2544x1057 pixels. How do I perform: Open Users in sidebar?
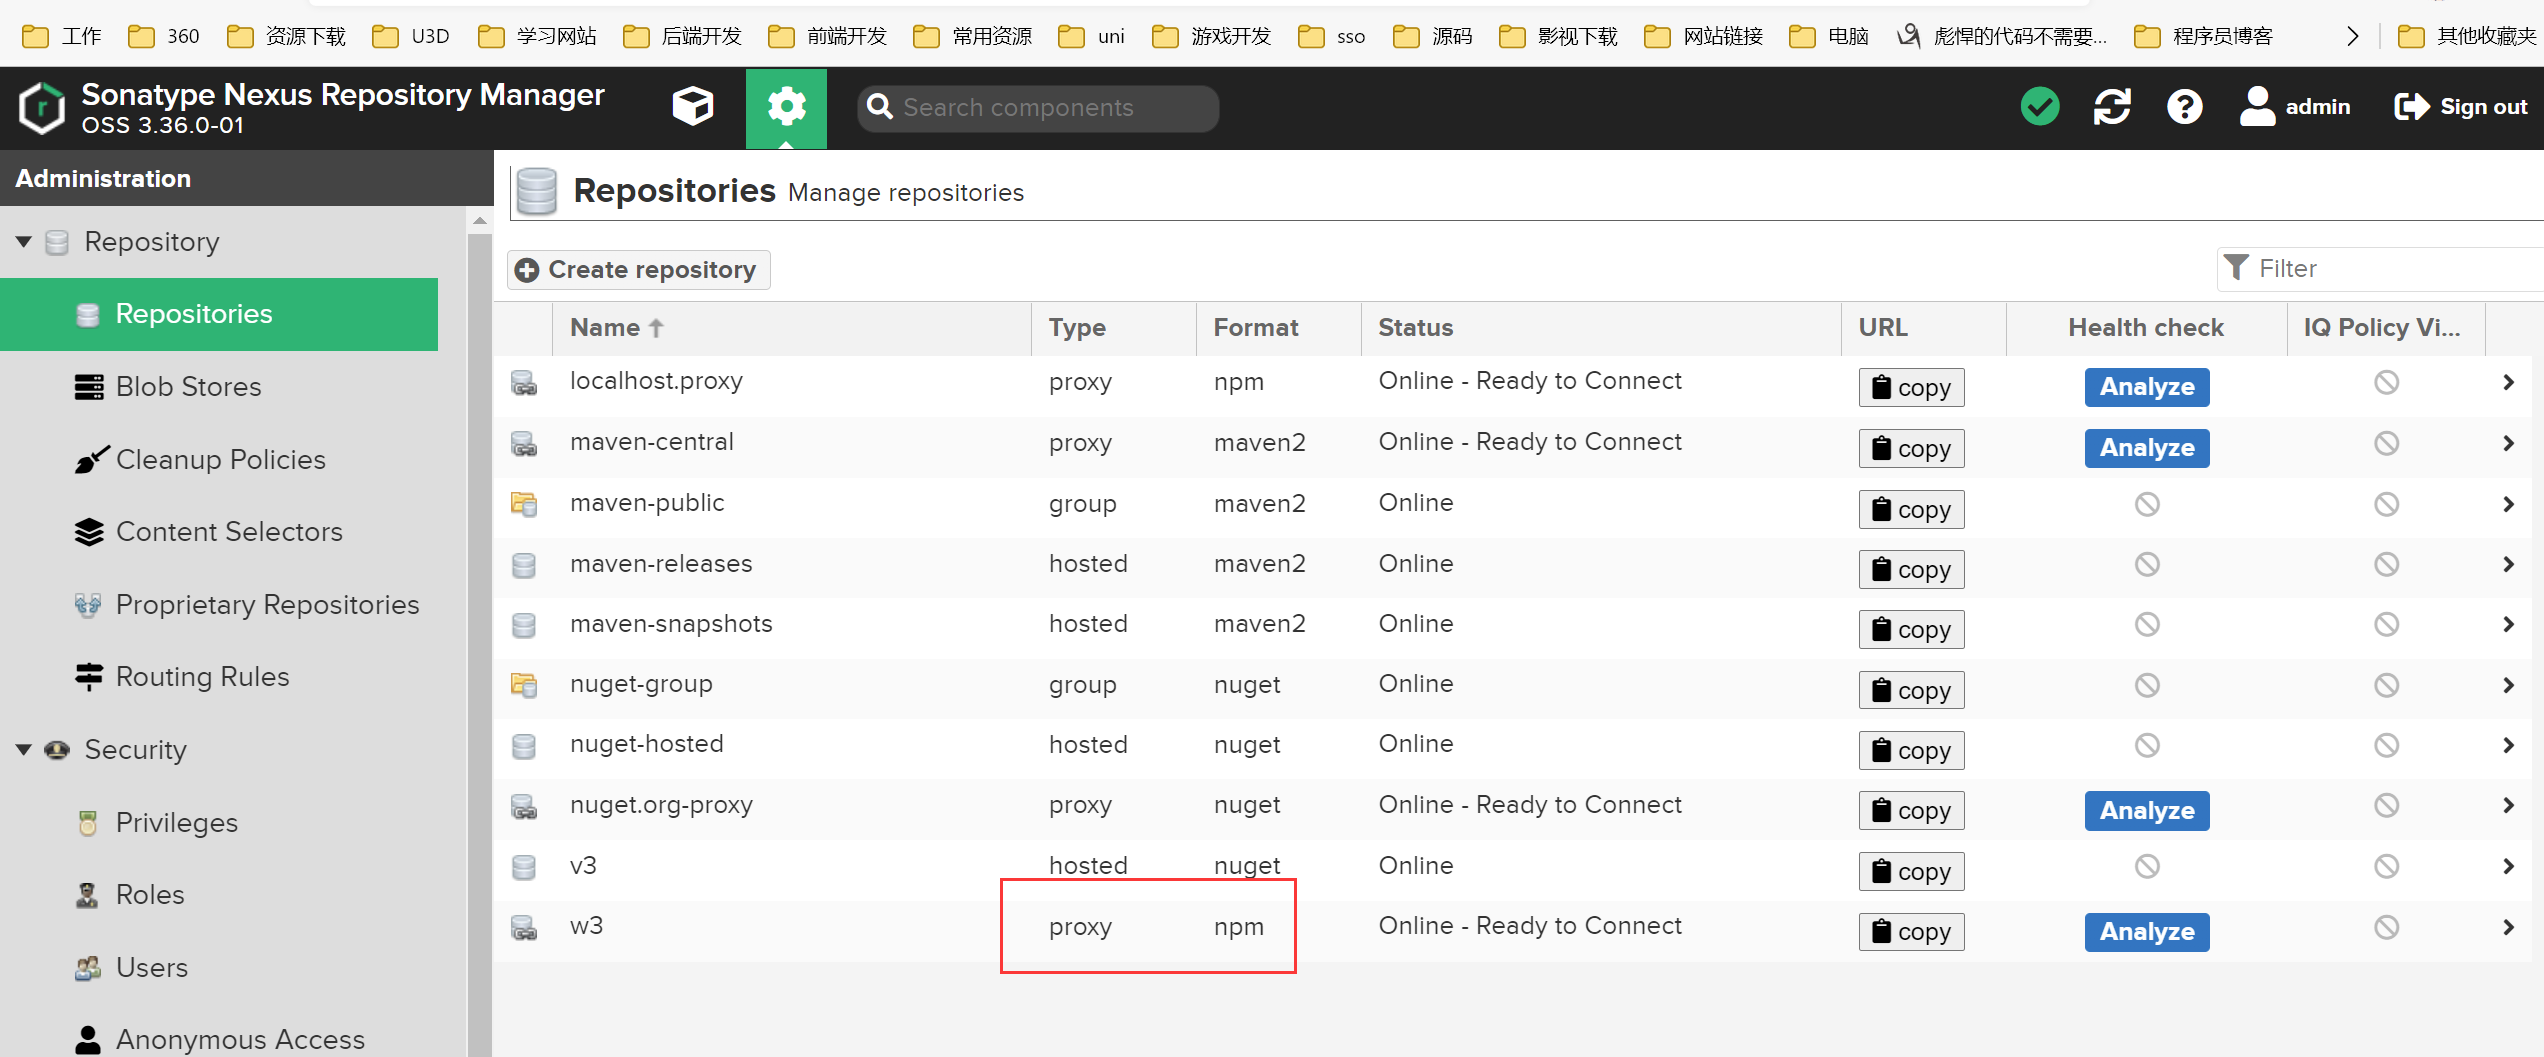(x=151, y=968)
